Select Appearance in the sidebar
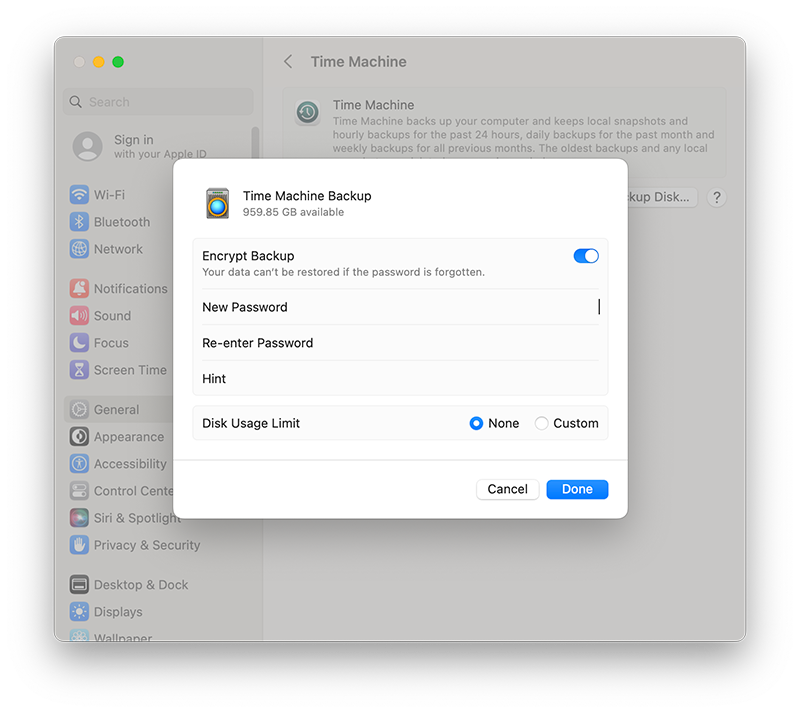 tap(128, 437)
